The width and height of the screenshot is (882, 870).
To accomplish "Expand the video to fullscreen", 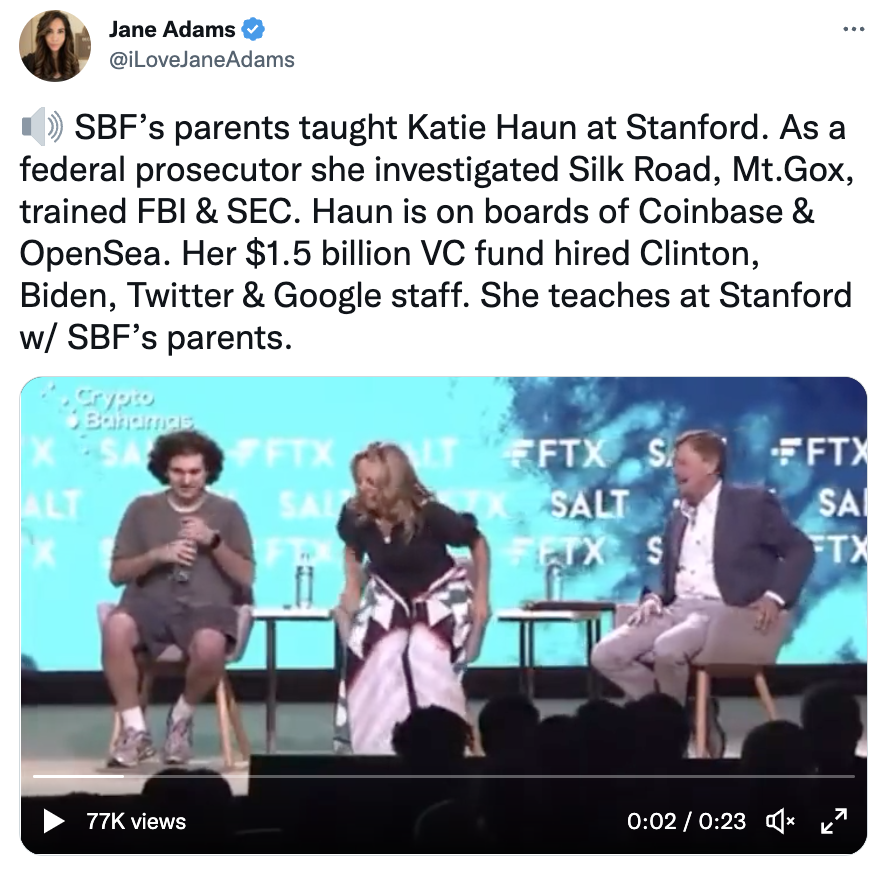I will tap(834, 821).
